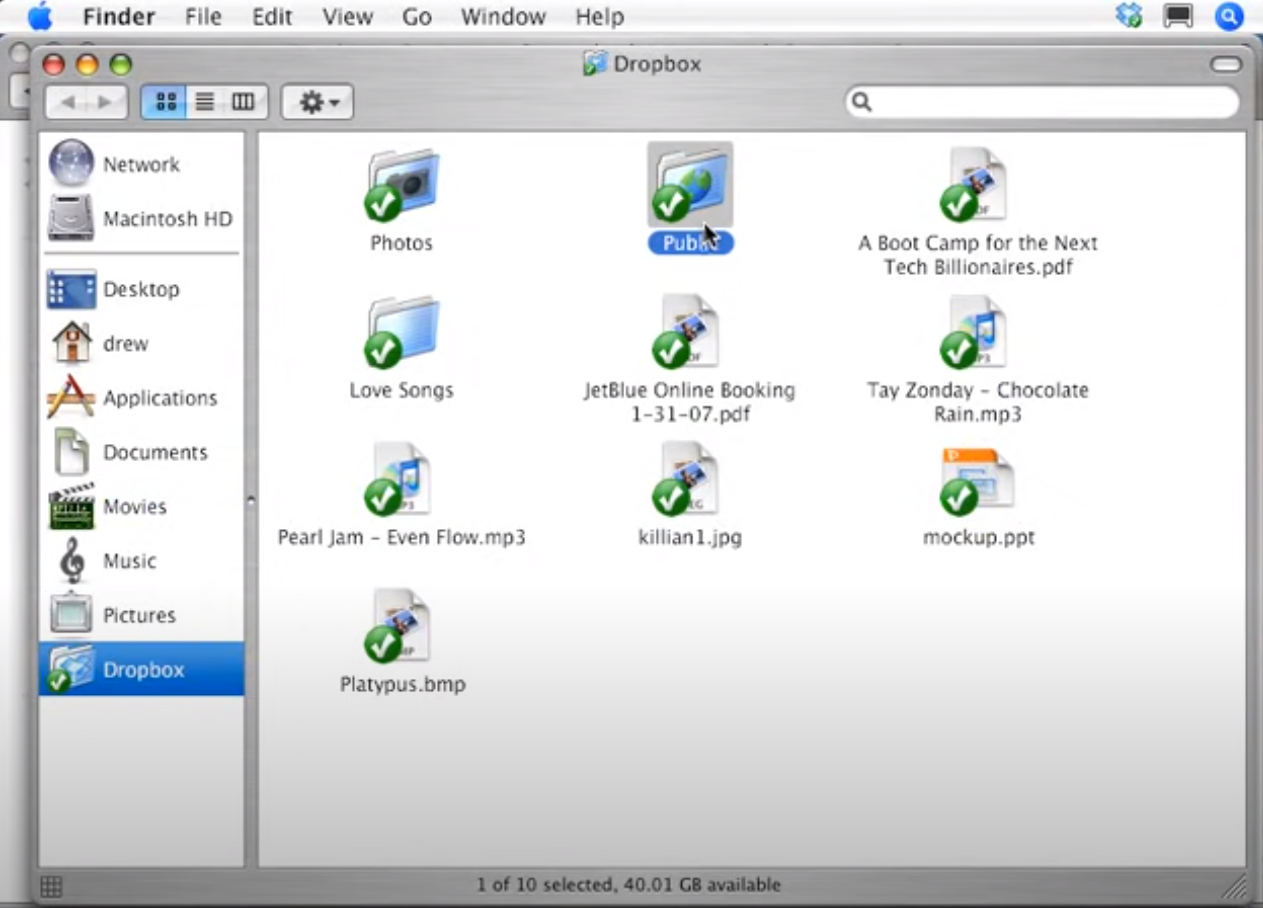The image size is (1263, 908).
Task: Open Documents in the sidebar
Action: (x=141, y=452)
